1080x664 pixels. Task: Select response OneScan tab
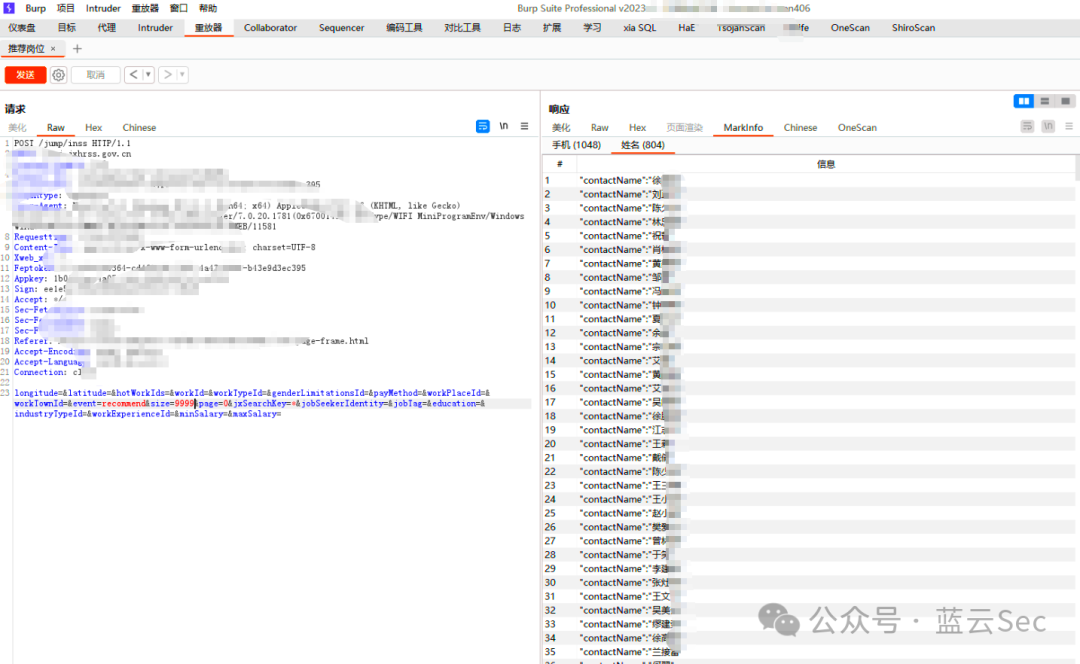[x=857, y=127]
